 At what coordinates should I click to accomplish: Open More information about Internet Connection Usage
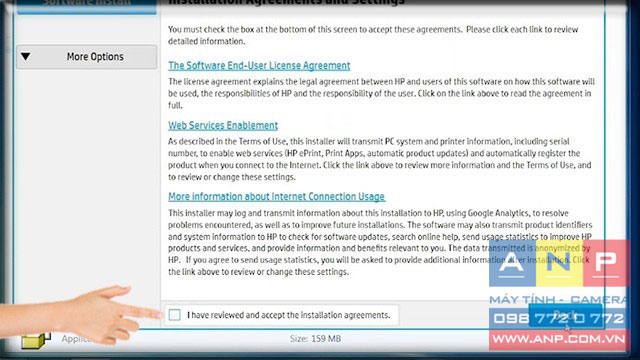click(x=276, y=197)
